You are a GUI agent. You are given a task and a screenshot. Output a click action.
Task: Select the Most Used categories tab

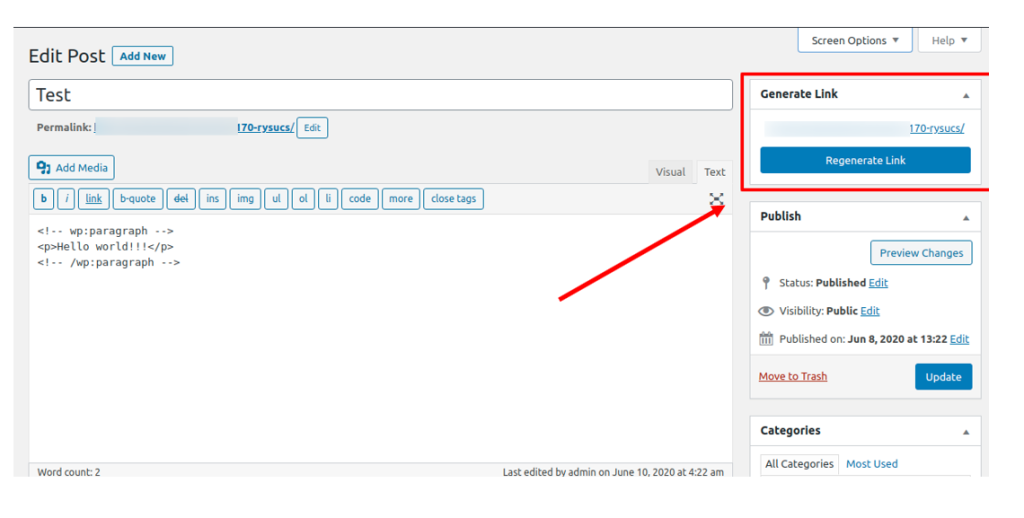872,464
